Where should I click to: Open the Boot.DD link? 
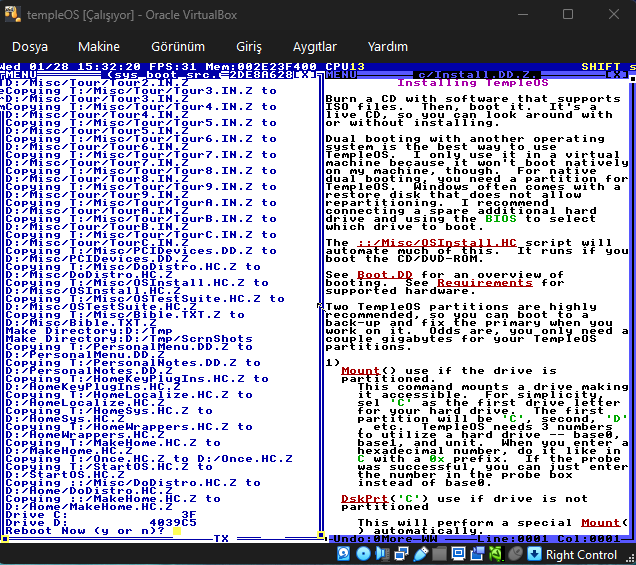pos(385,275)
